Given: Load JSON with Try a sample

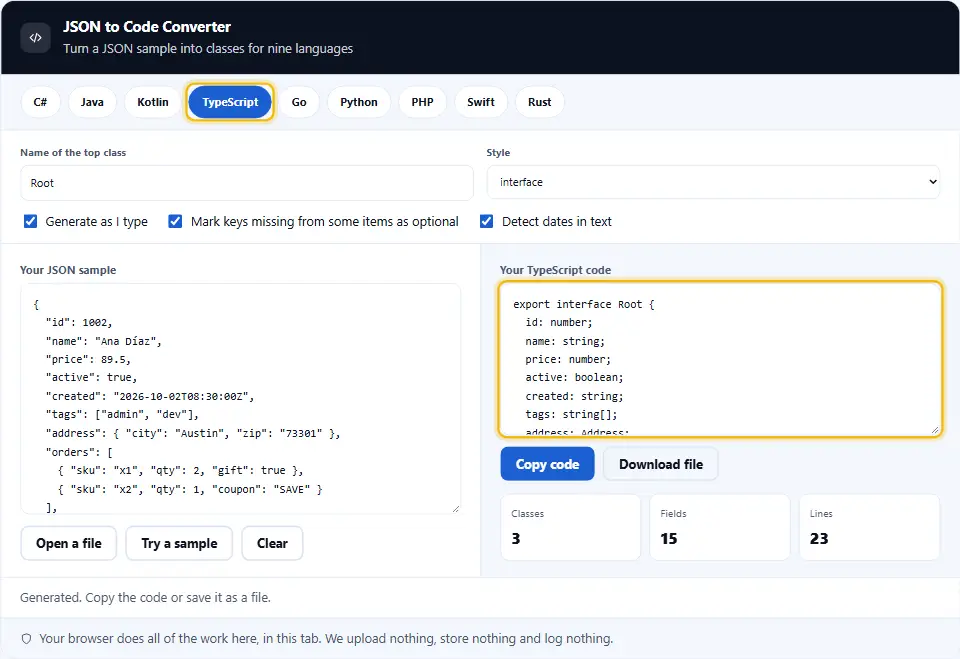Looking at the screenshot, I should click(x=179, y=543).
